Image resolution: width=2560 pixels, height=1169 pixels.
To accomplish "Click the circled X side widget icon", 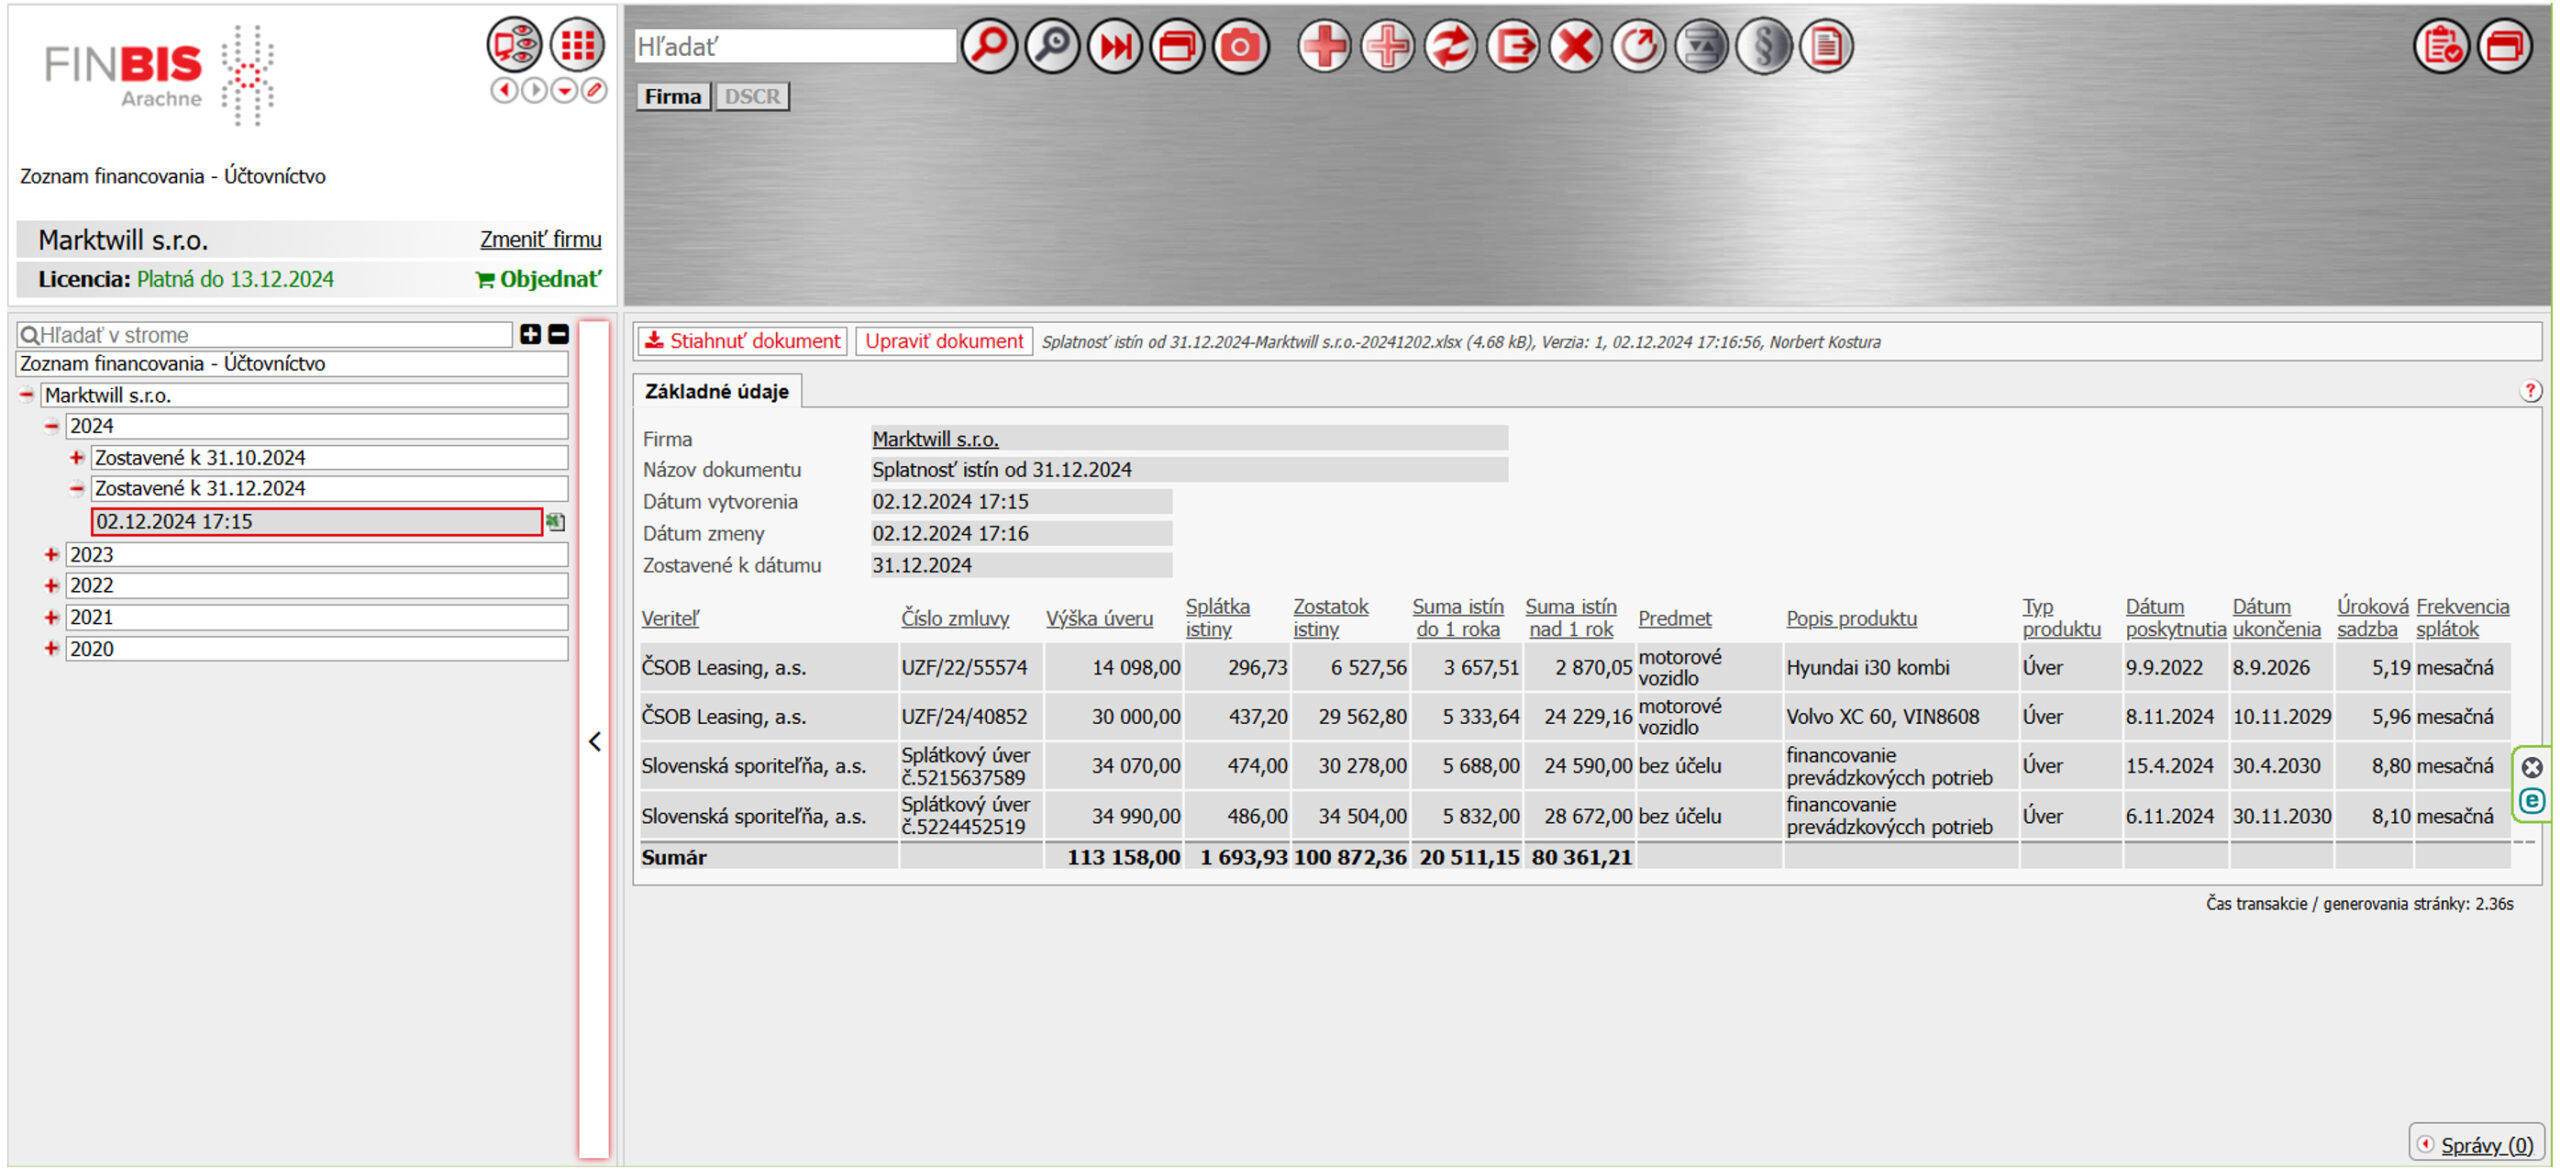I will 2532,767.
